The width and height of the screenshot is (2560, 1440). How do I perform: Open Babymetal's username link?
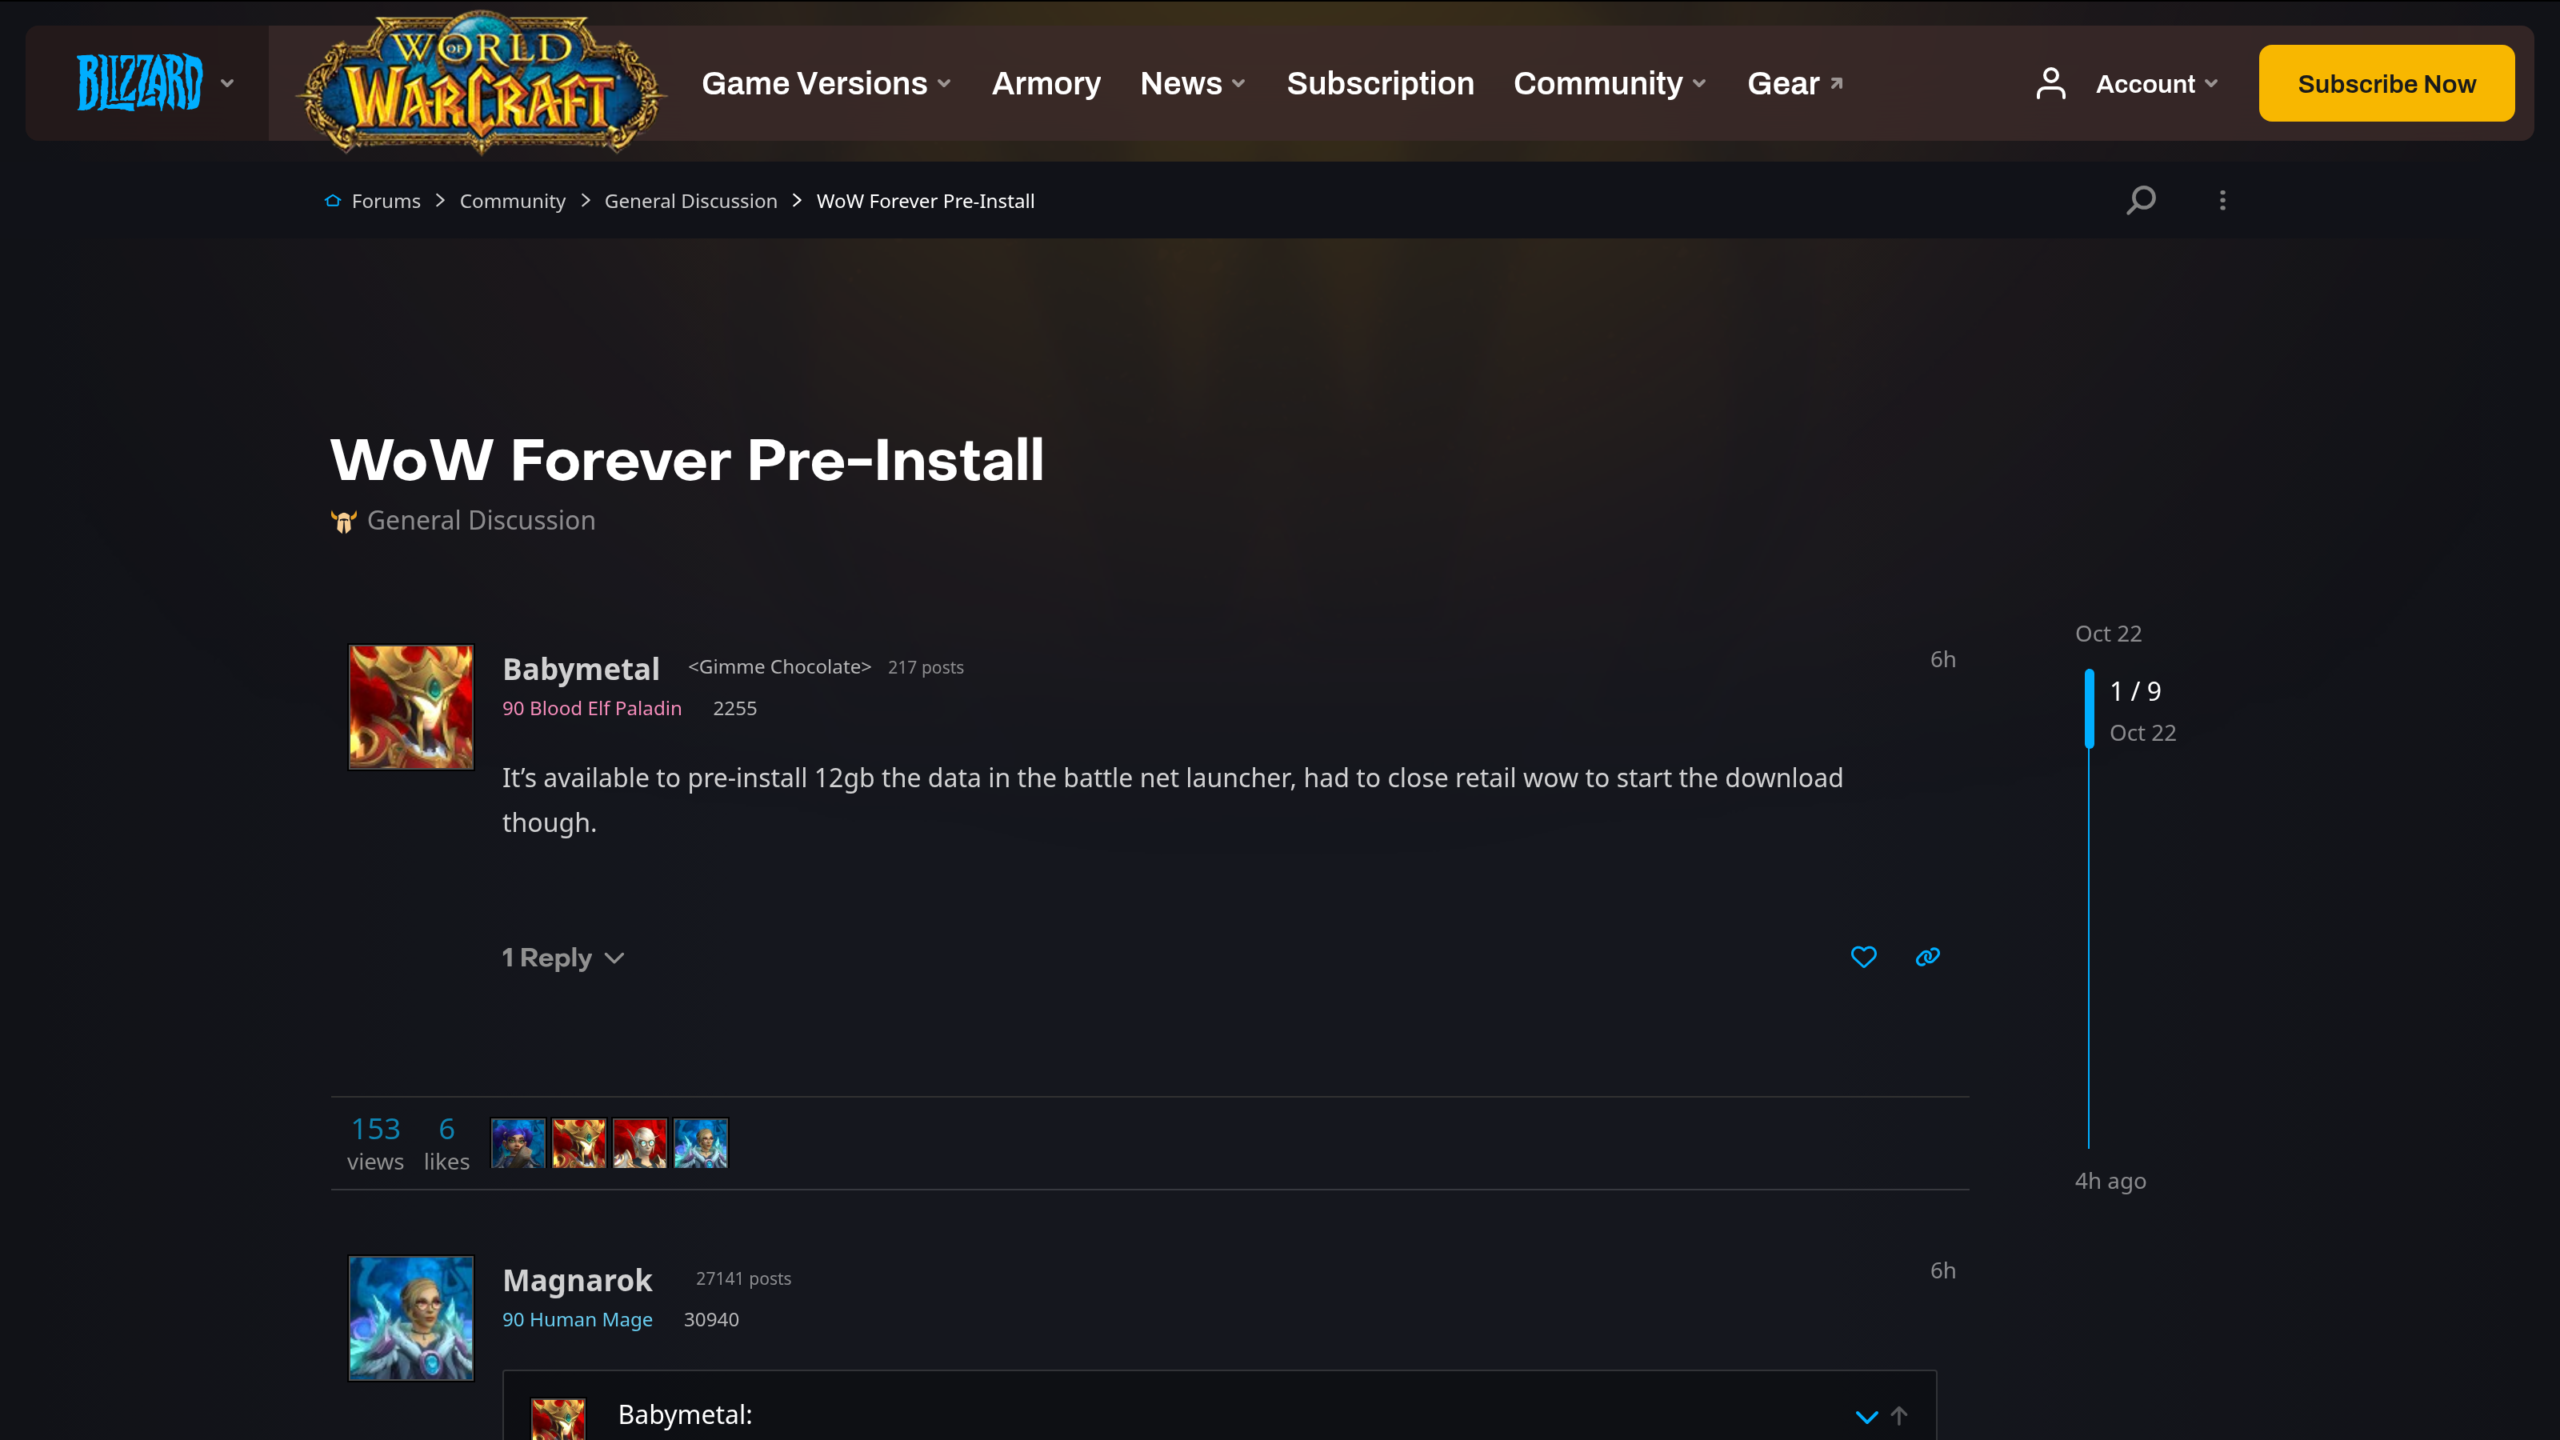[x=581, y=669]
